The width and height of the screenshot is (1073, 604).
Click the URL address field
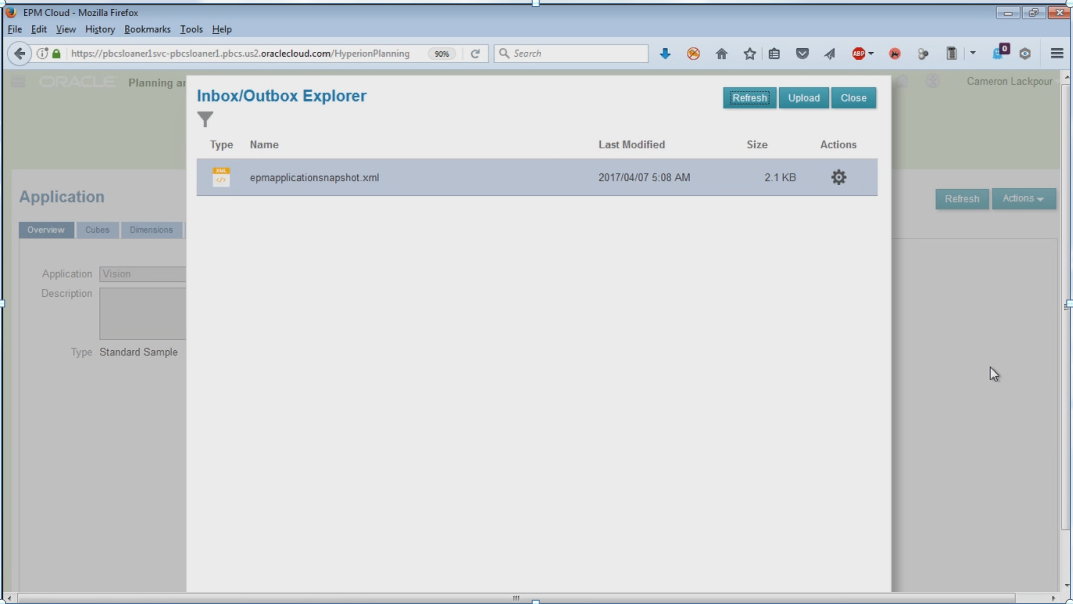click(x=240, y=53)
